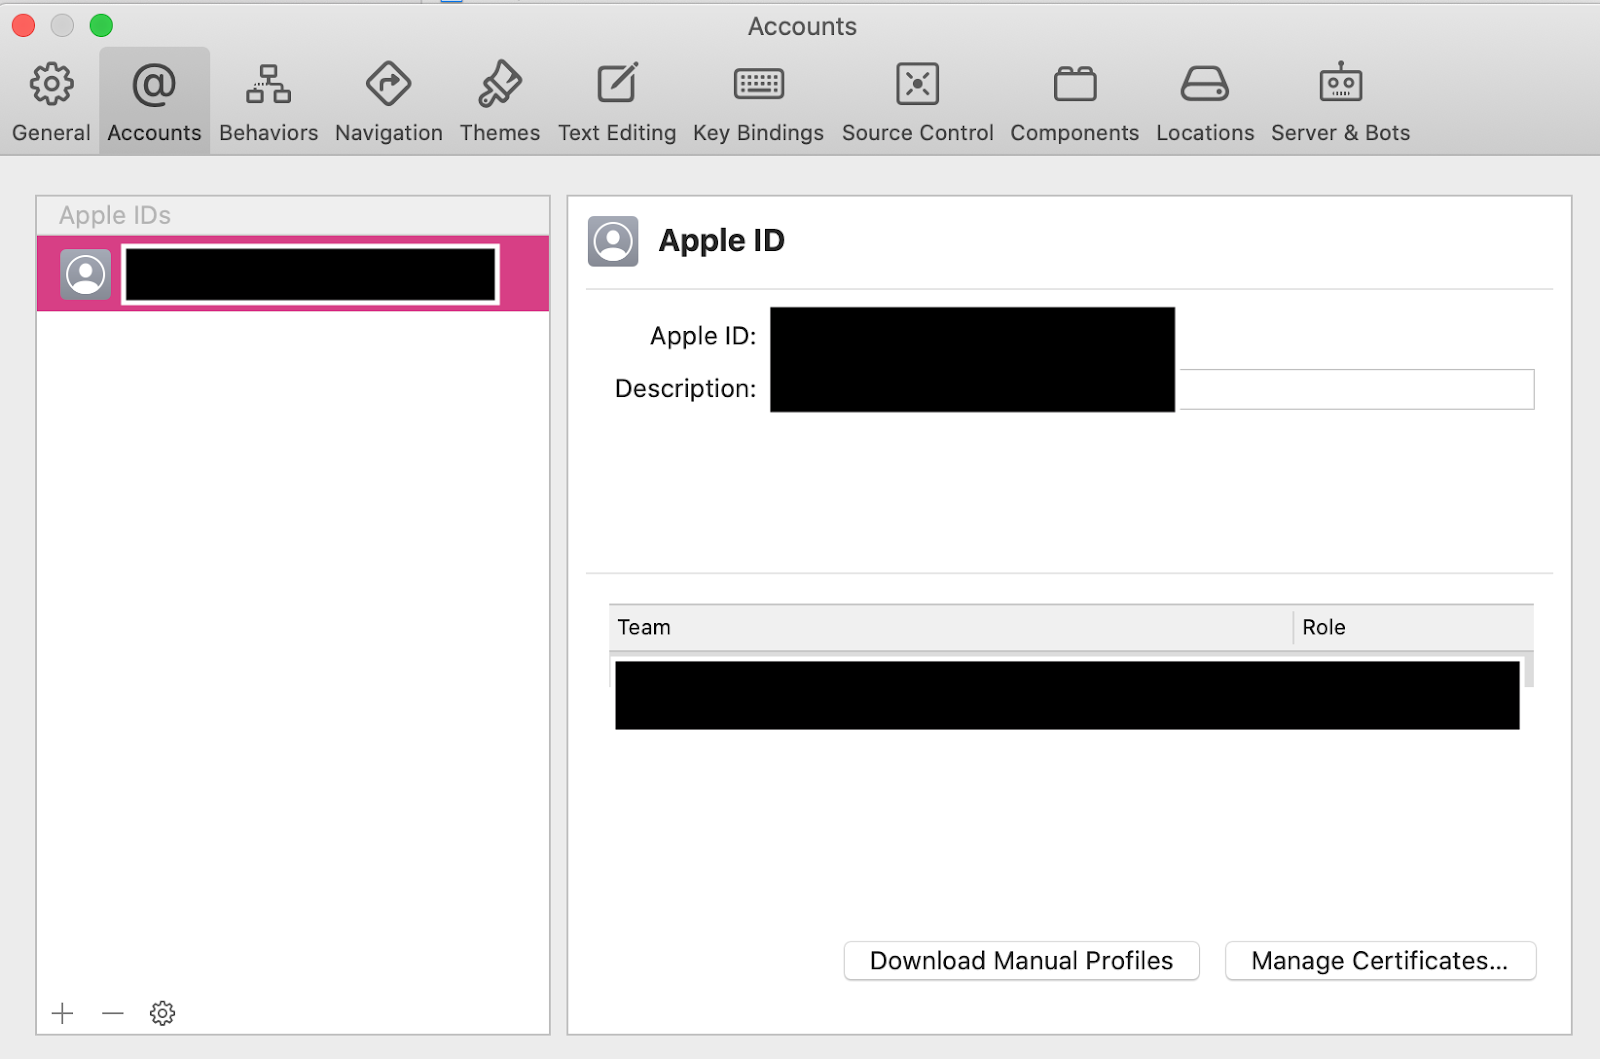Show Source Control preferences
The width and height of the screenshot is (1600, 1059).
pos(917,102)
